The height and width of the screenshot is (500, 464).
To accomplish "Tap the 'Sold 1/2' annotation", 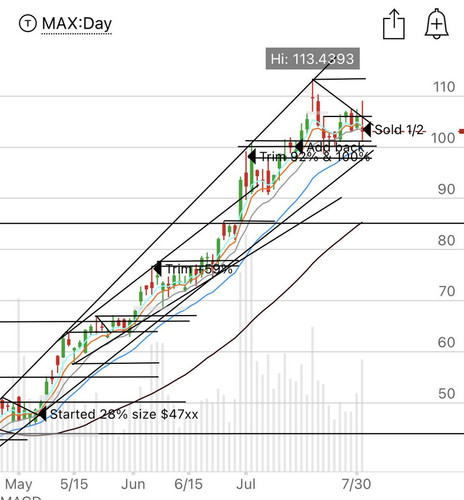I will [399, 129].
